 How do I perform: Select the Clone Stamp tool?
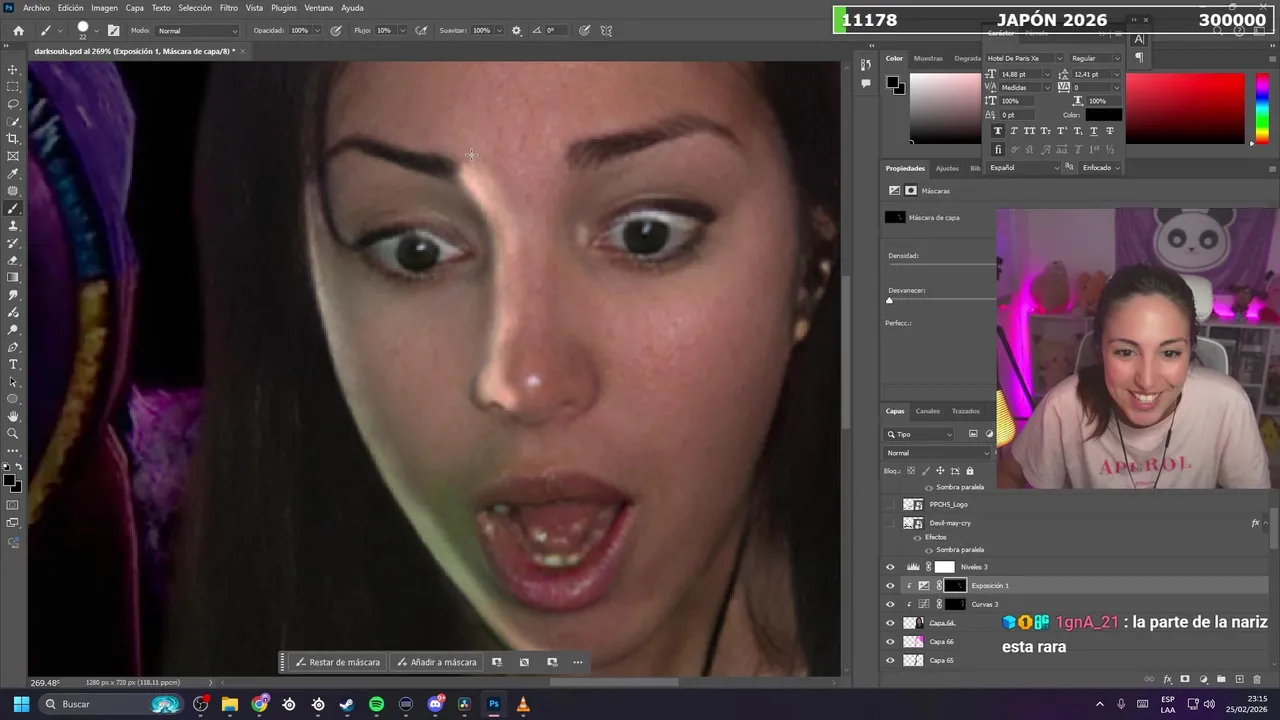pyautogui.click(x=13, y=226)
